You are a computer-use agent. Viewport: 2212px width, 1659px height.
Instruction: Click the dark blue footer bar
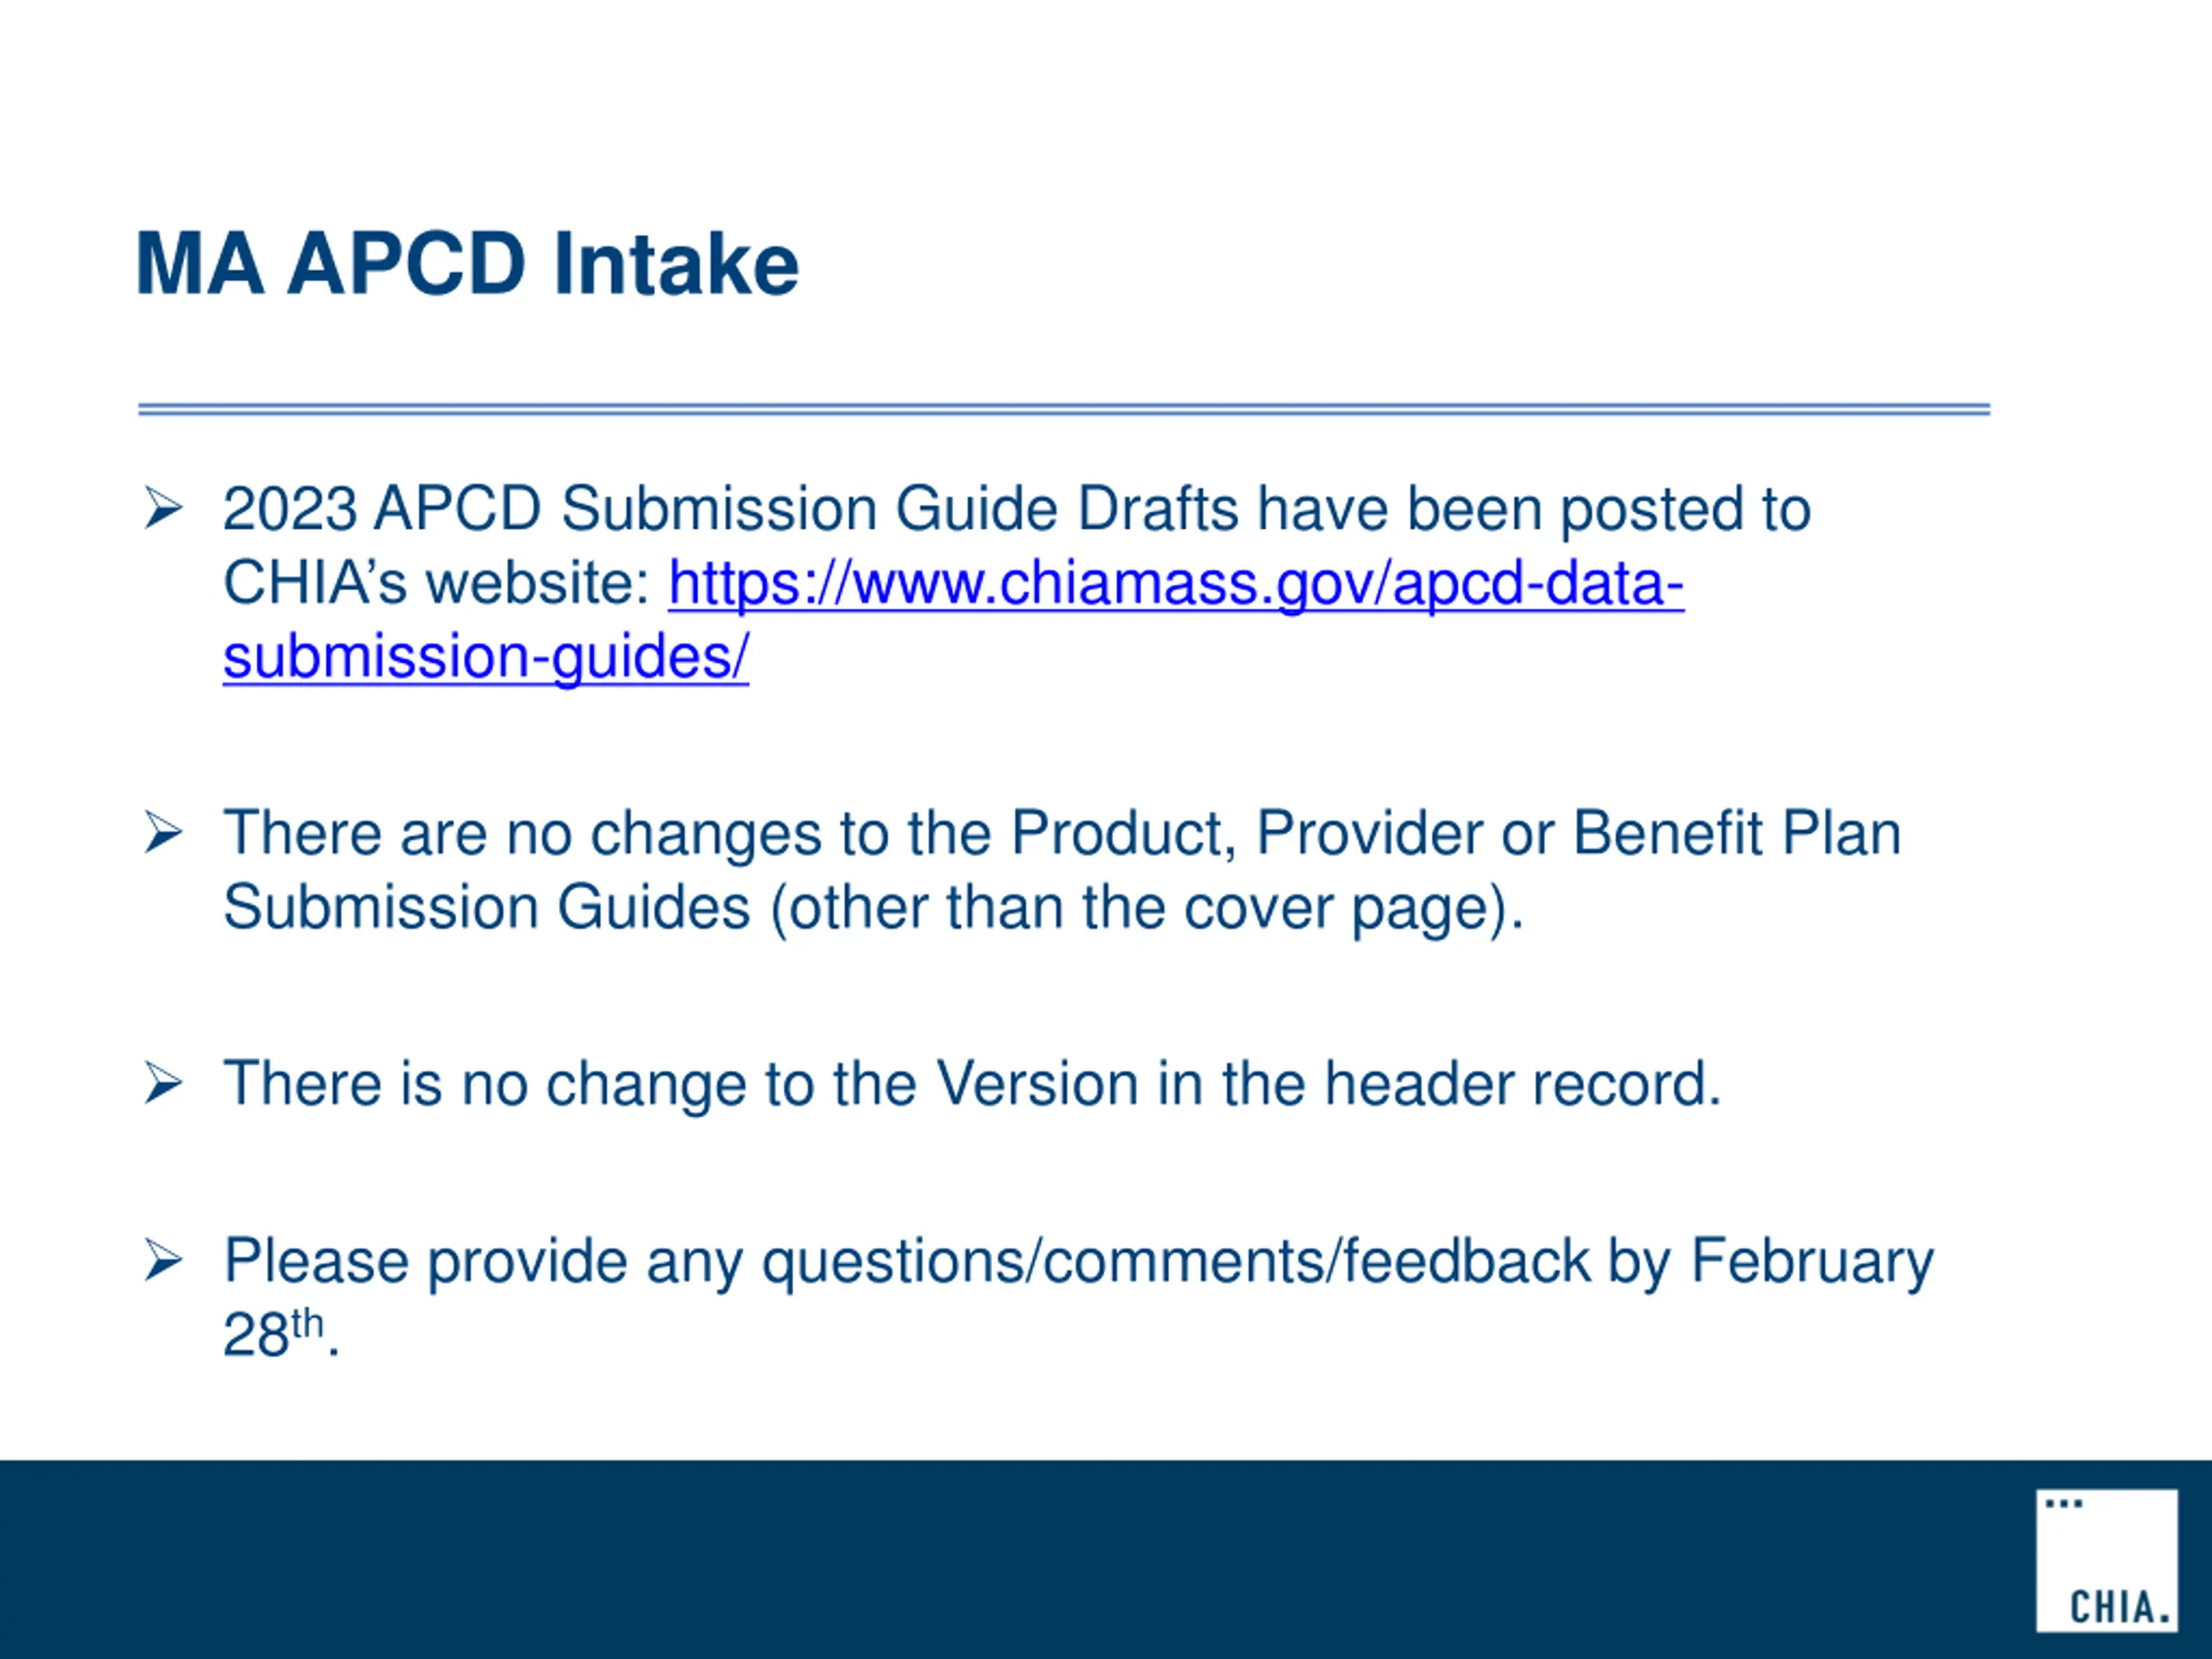click(1106, 1560)
